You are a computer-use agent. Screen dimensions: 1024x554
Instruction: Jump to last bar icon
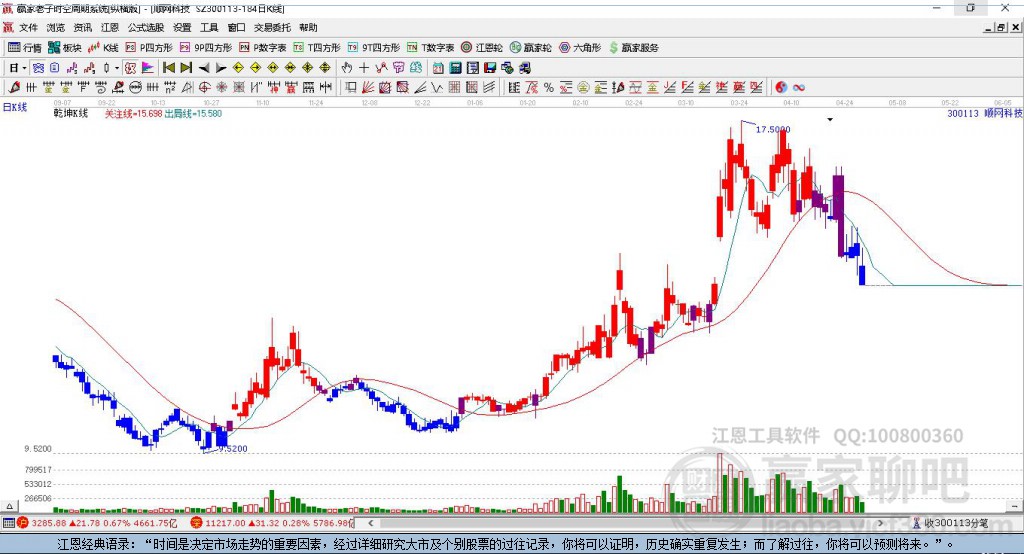[x=186, y=68]
